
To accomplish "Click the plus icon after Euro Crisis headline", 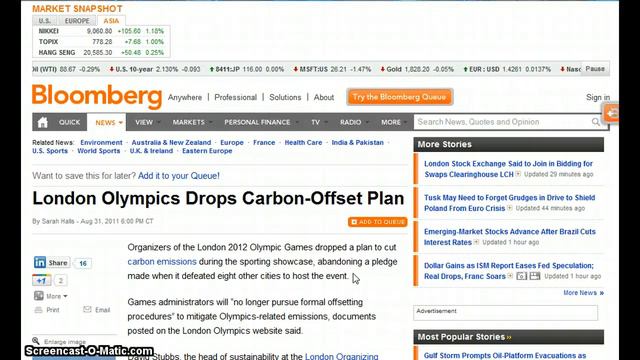I will tap(510, 208).
